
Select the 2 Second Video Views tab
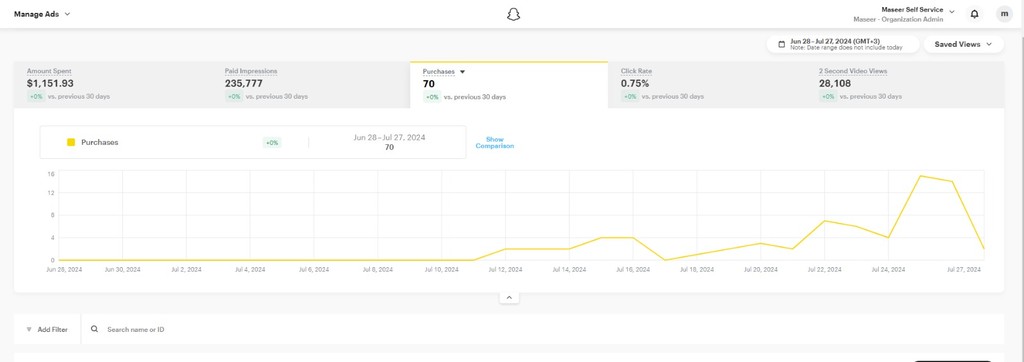(904, 85)
